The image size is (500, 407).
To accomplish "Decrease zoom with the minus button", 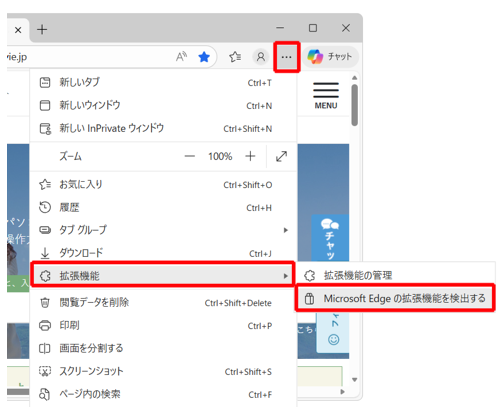I will click(x=190, y=156).
